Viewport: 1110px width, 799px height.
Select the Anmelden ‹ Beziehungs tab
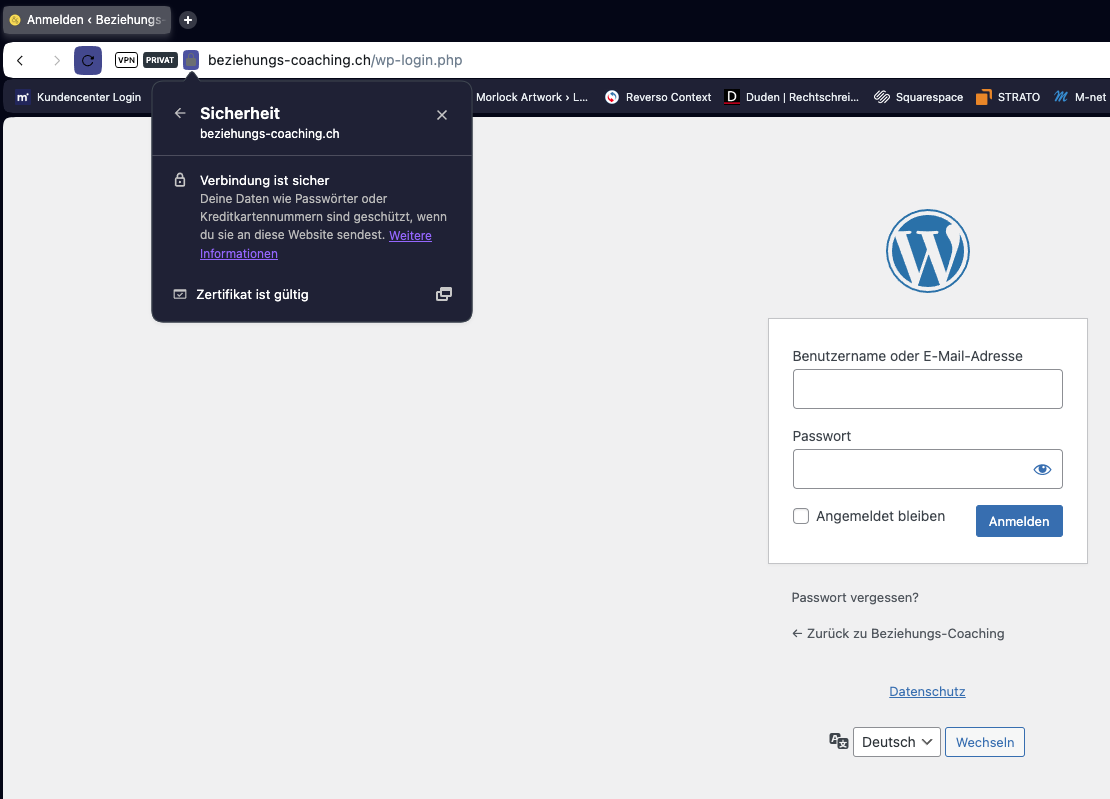(x=87, y=20)
